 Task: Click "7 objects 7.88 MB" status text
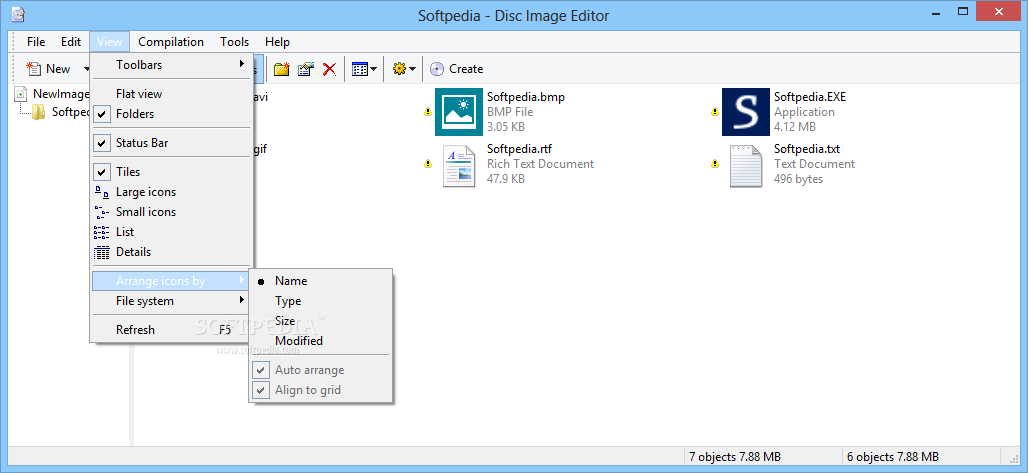pos(734,457)
